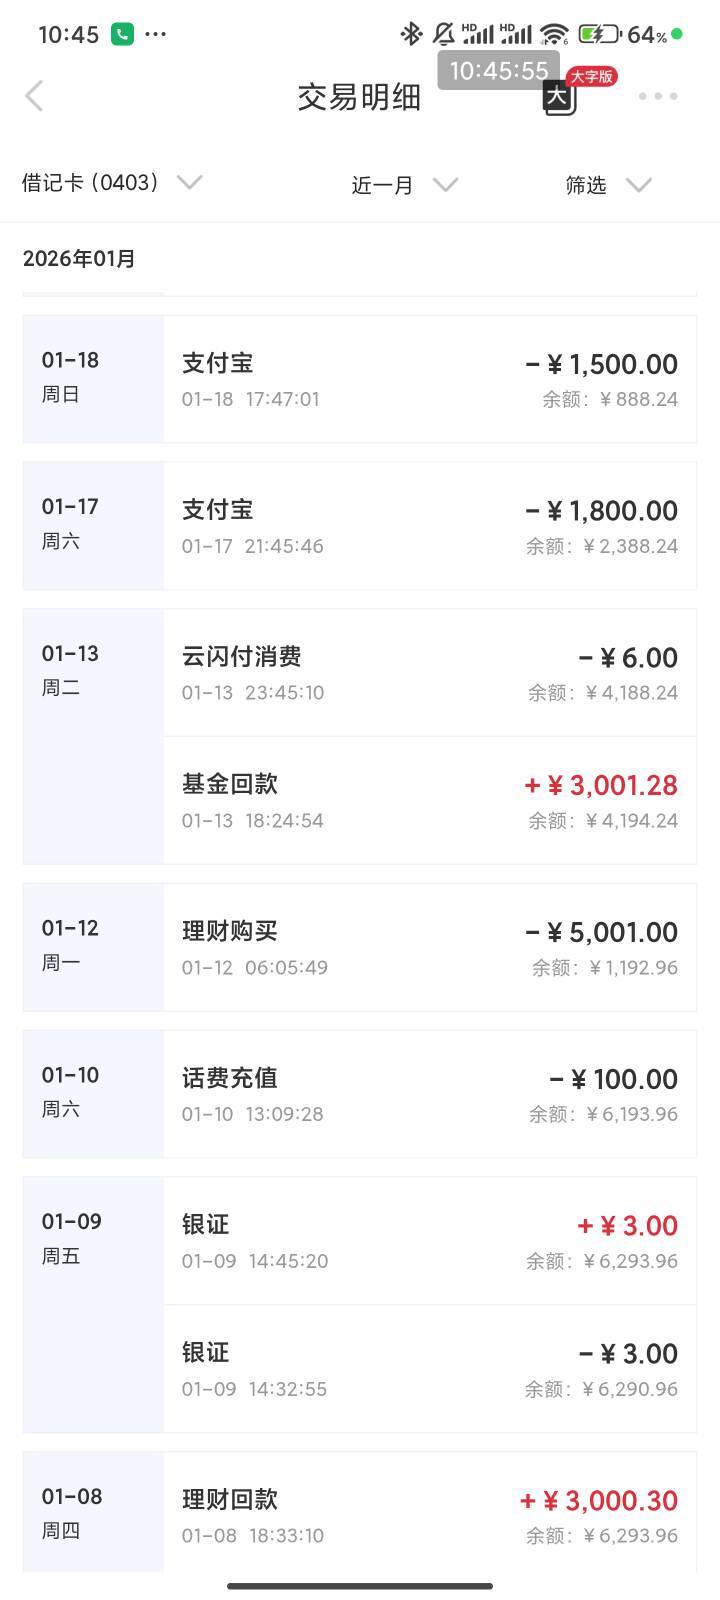Image resolution: width=720 pixels, height=1600 pixels.
Task: Open the 01-18 支付宝 ¥1,500.00 transaction
Action: (430, 379)
